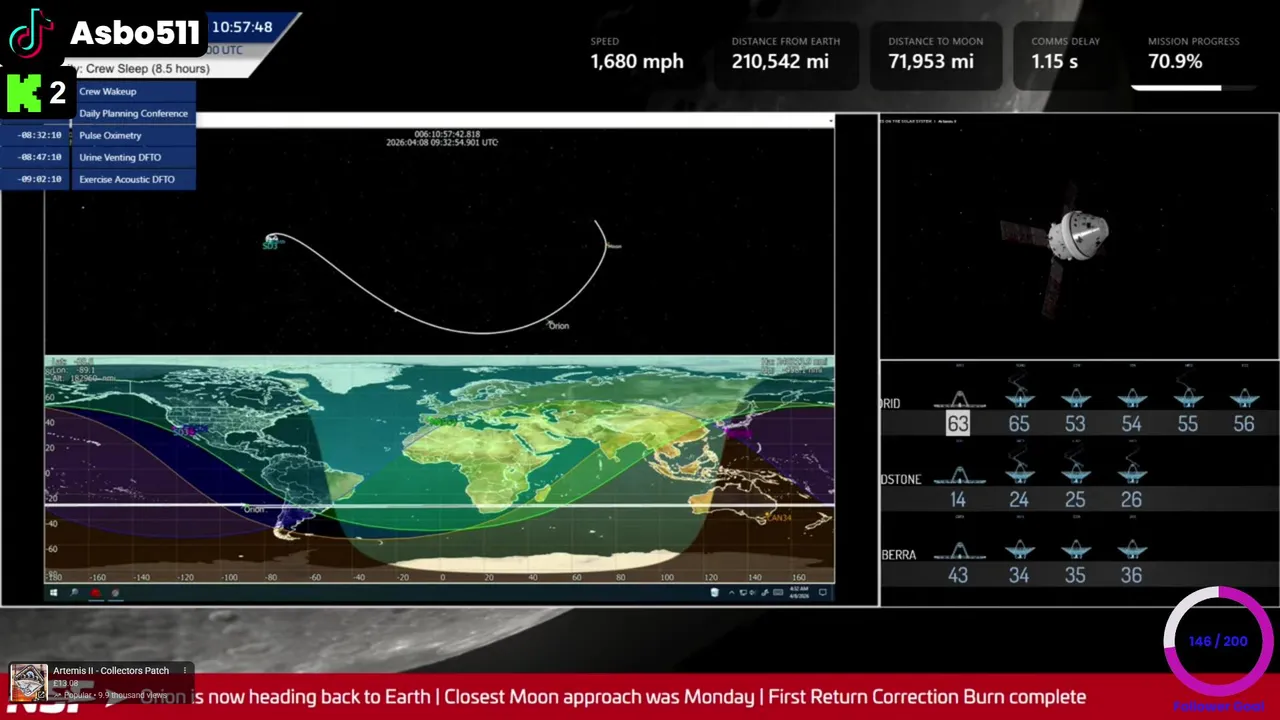
Task: Open the Windows Start button in taskbar
Action: click(54, 593)
